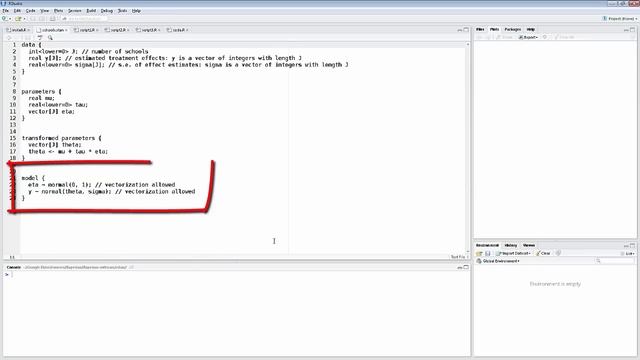
Task: Minimize the source editor pane
Action: click(x=460, y=30)
